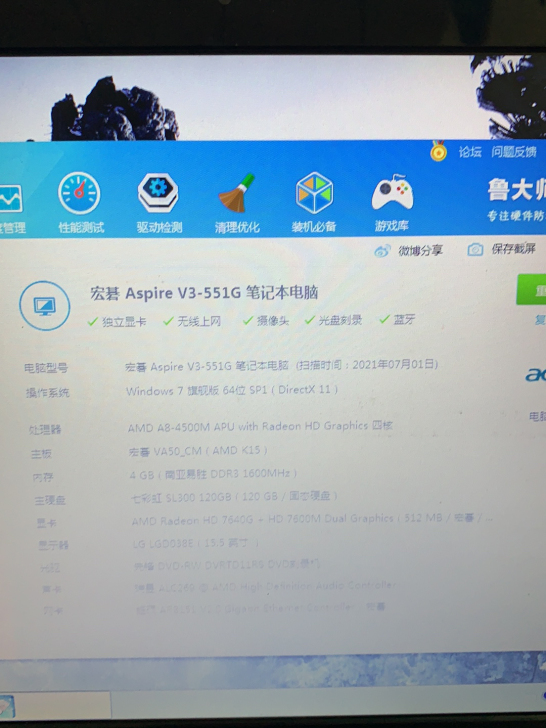Click the Weibo logo icon
The width and height of the screenshot is (546, 728).
tap(382, 251)
